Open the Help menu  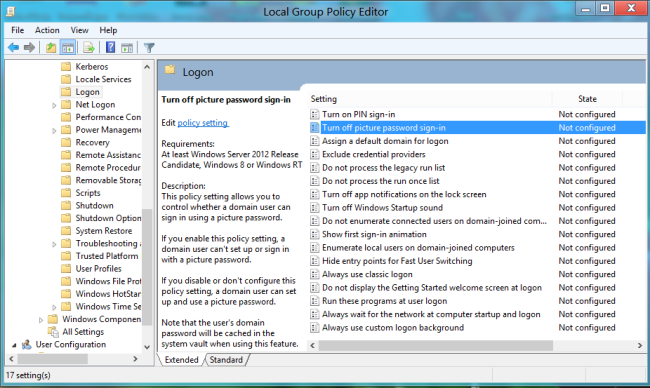click(108, 30)
